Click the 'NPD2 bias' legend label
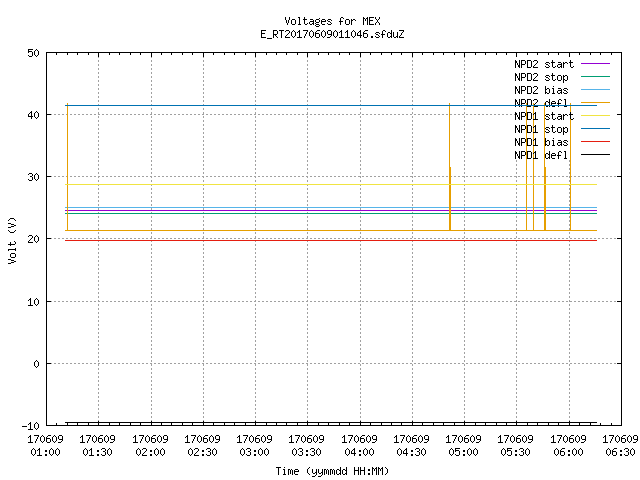 (541, 90)
